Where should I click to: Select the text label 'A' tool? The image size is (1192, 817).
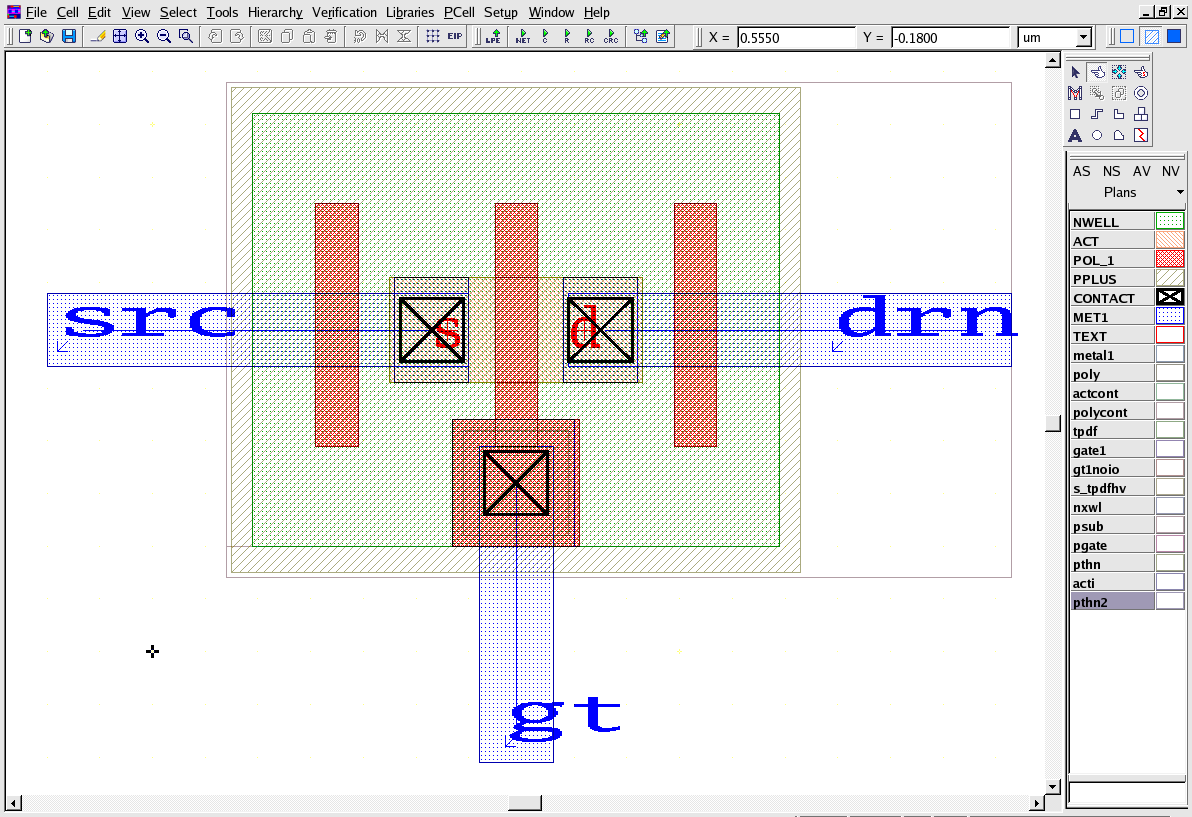coord(1075,136)
